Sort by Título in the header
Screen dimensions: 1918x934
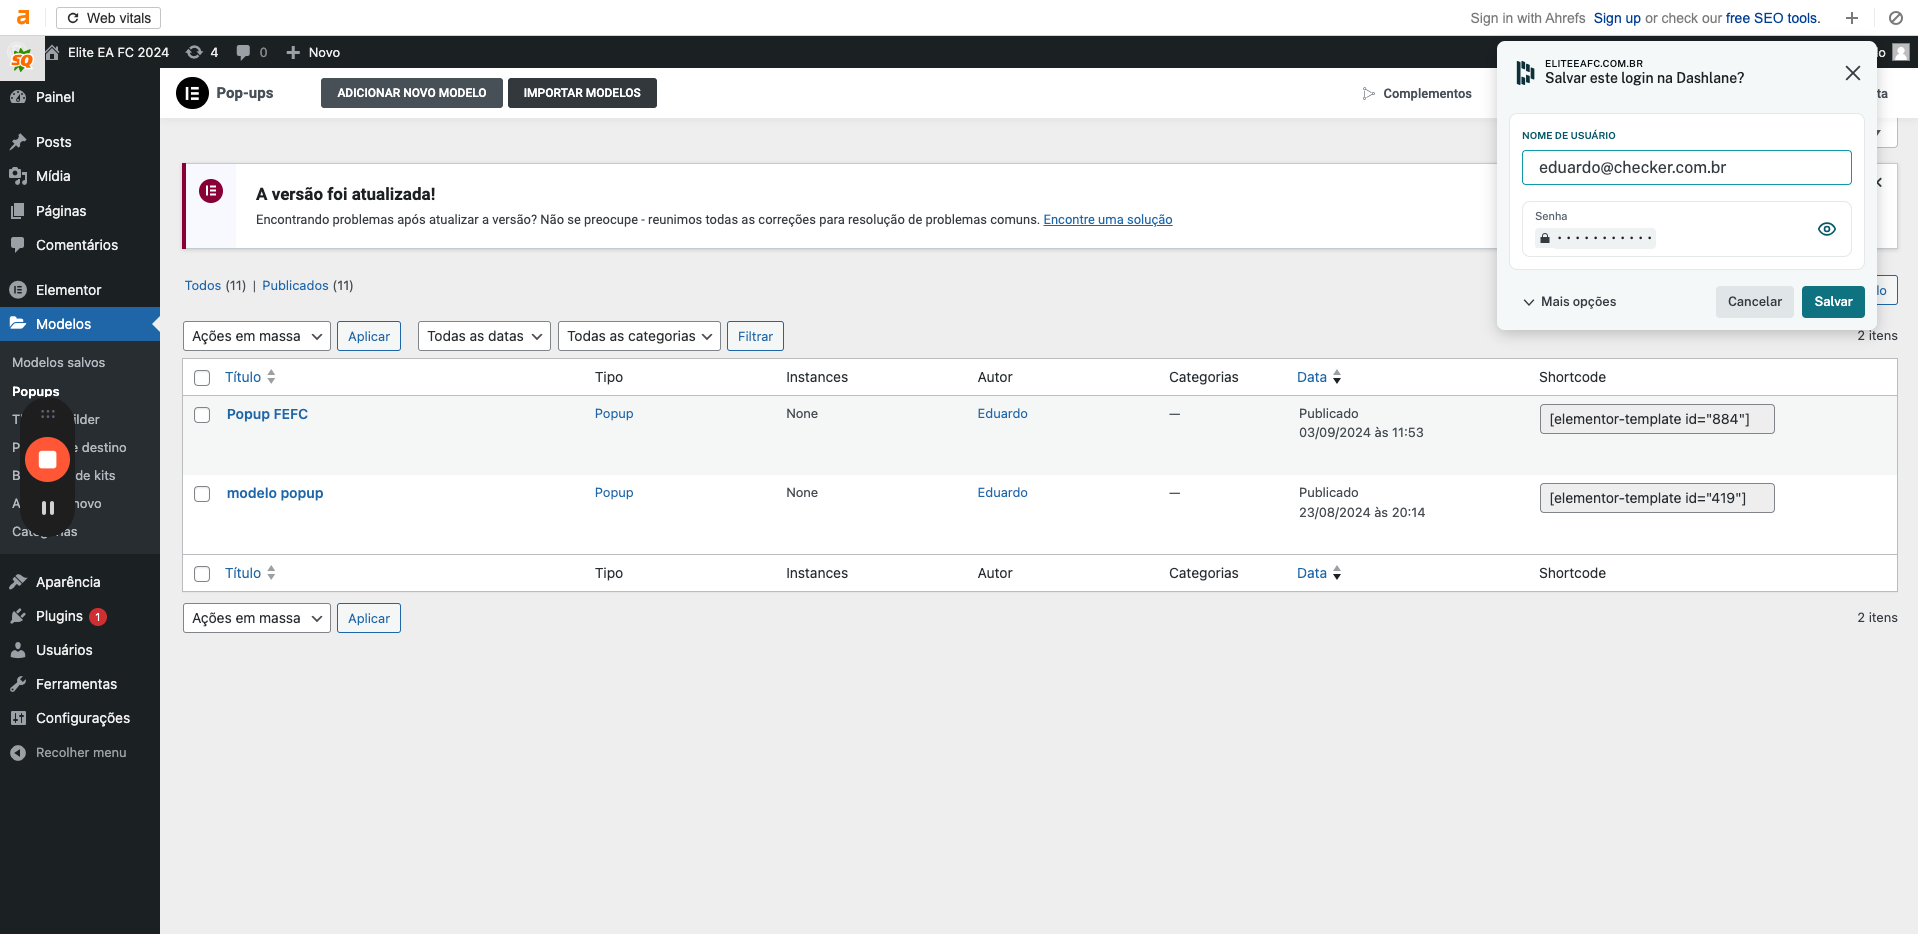(250, 377)
